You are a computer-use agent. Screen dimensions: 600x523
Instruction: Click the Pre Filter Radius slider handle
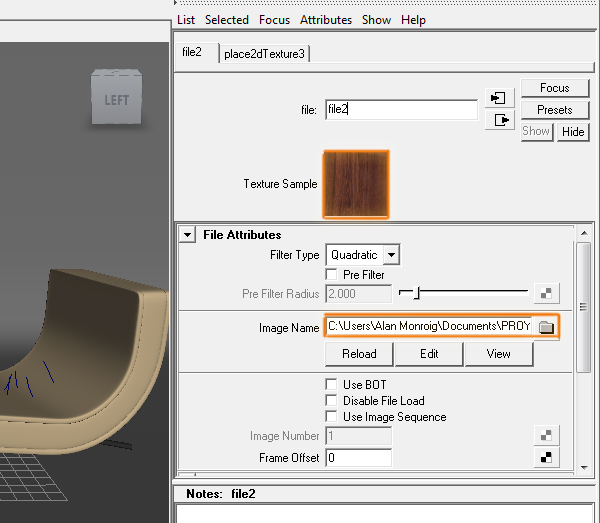click(417, 293)
